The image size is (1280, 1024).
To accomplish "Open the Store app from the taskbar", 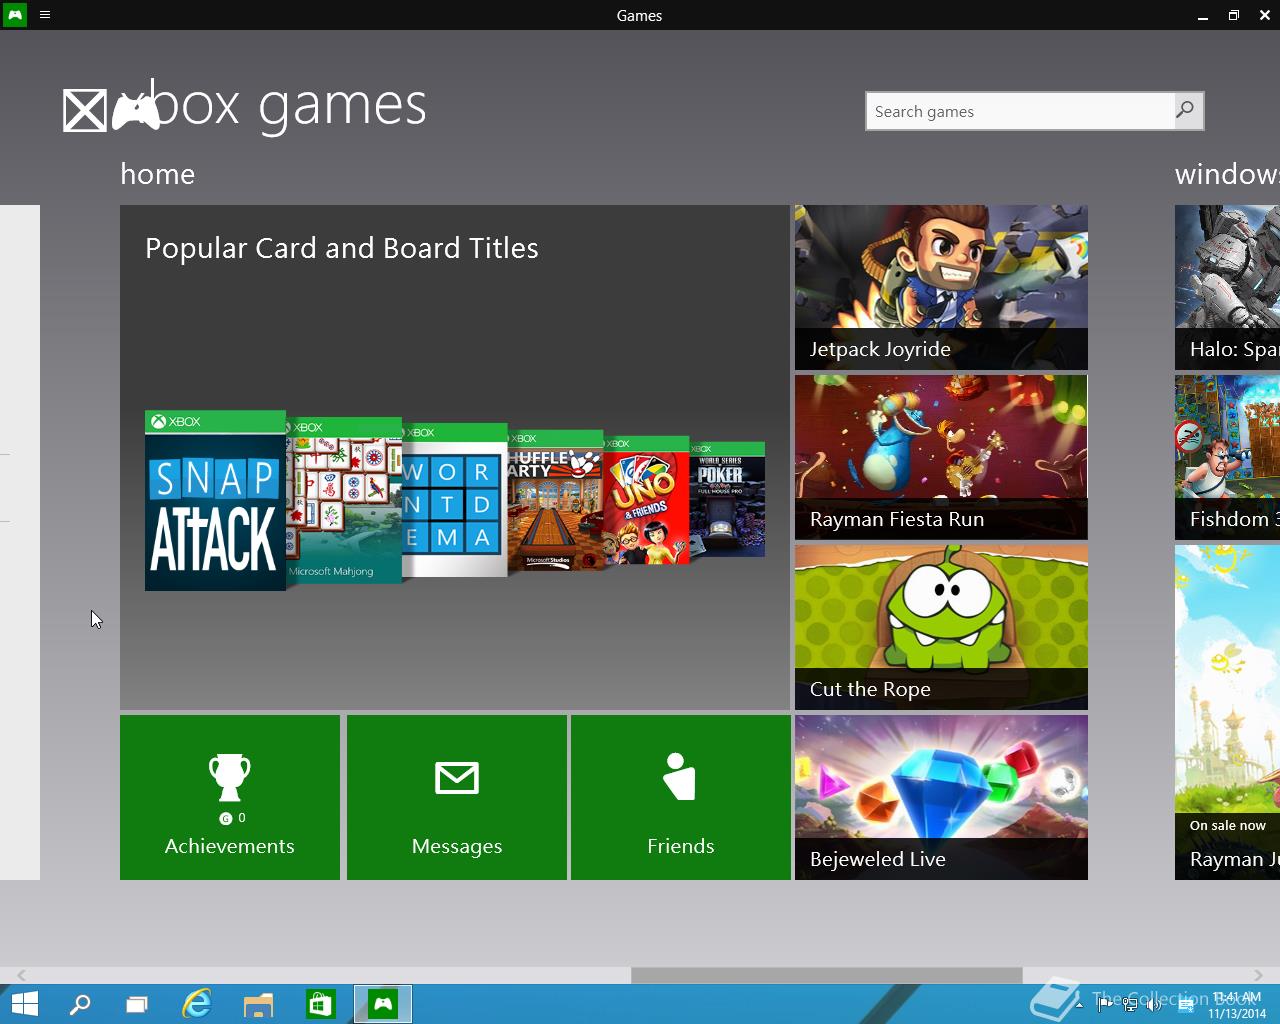I will click(320, 1004).
